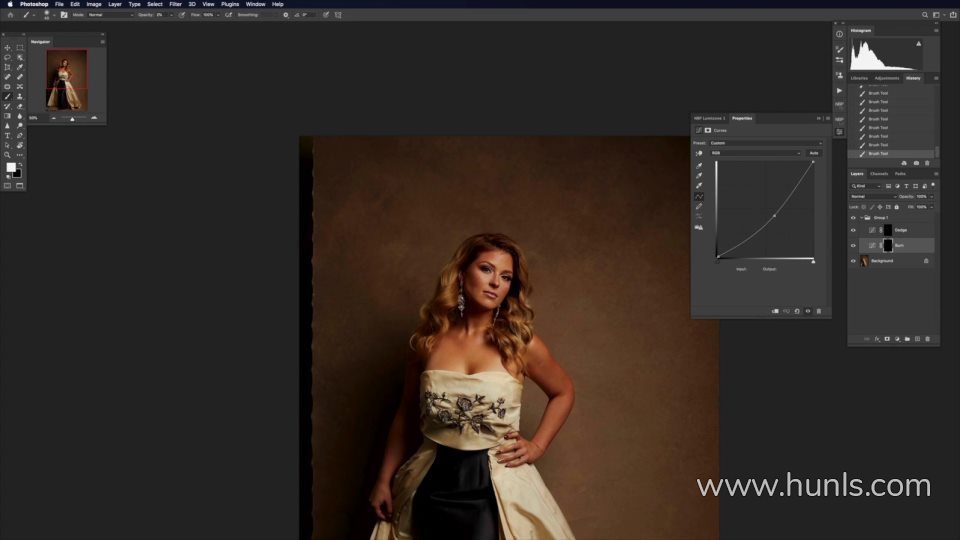This screenshot has height=540, width=960.
Task: Click the Home icon in options bar
Action: [10, 15]
